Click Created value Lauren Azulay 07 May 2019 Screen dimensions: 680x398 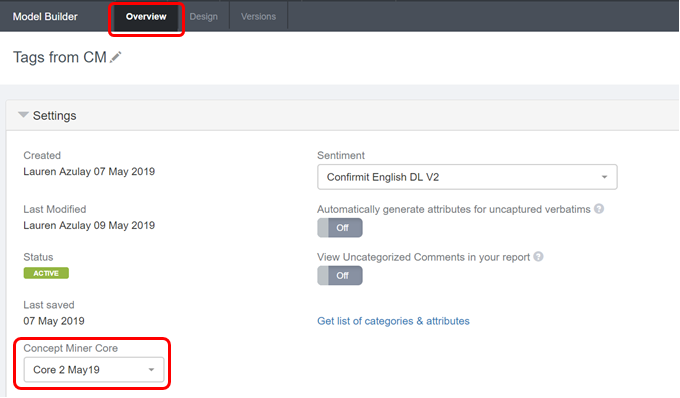pos(89,171)
